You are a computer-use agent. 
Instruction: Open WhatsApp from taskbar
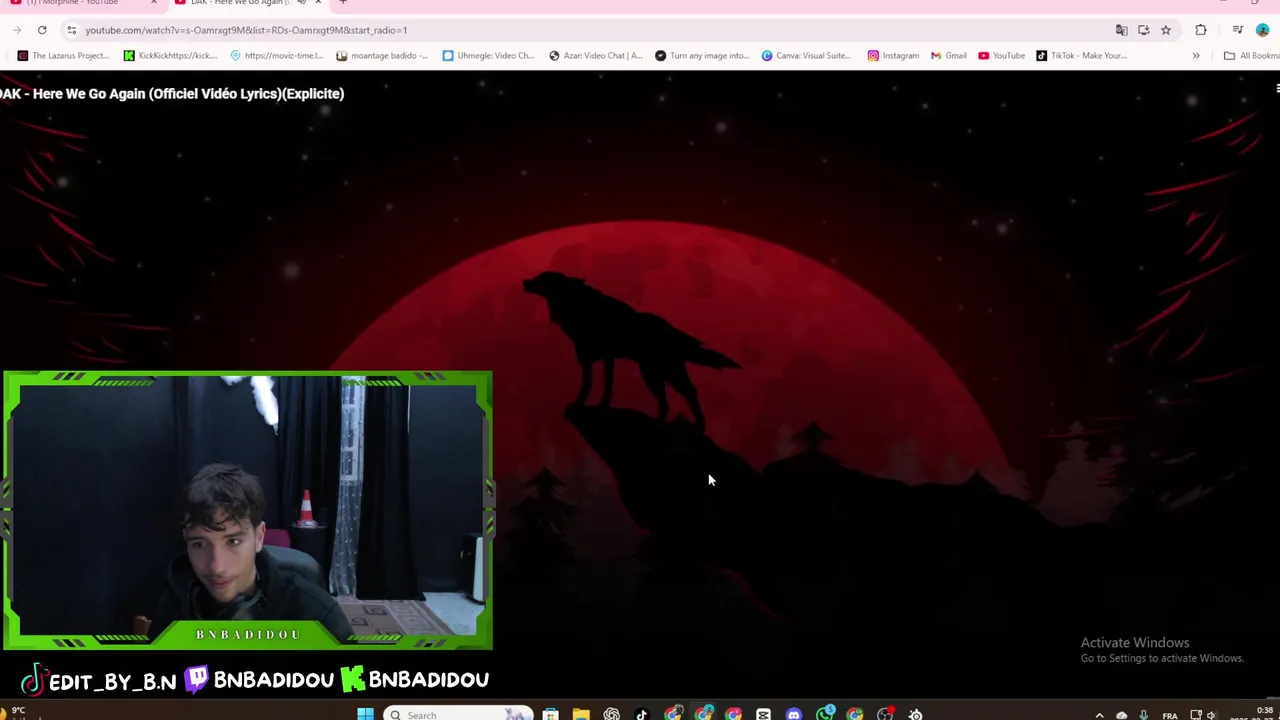(825, 713)
